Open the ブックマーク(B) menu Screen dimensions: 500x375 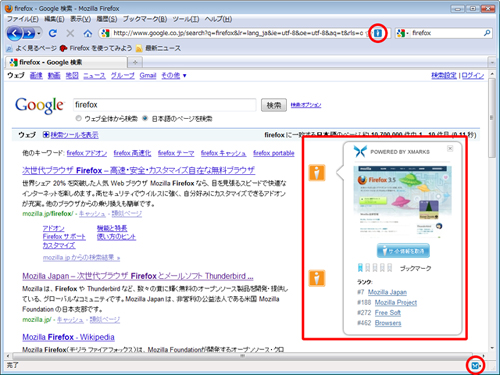(145, 19)
